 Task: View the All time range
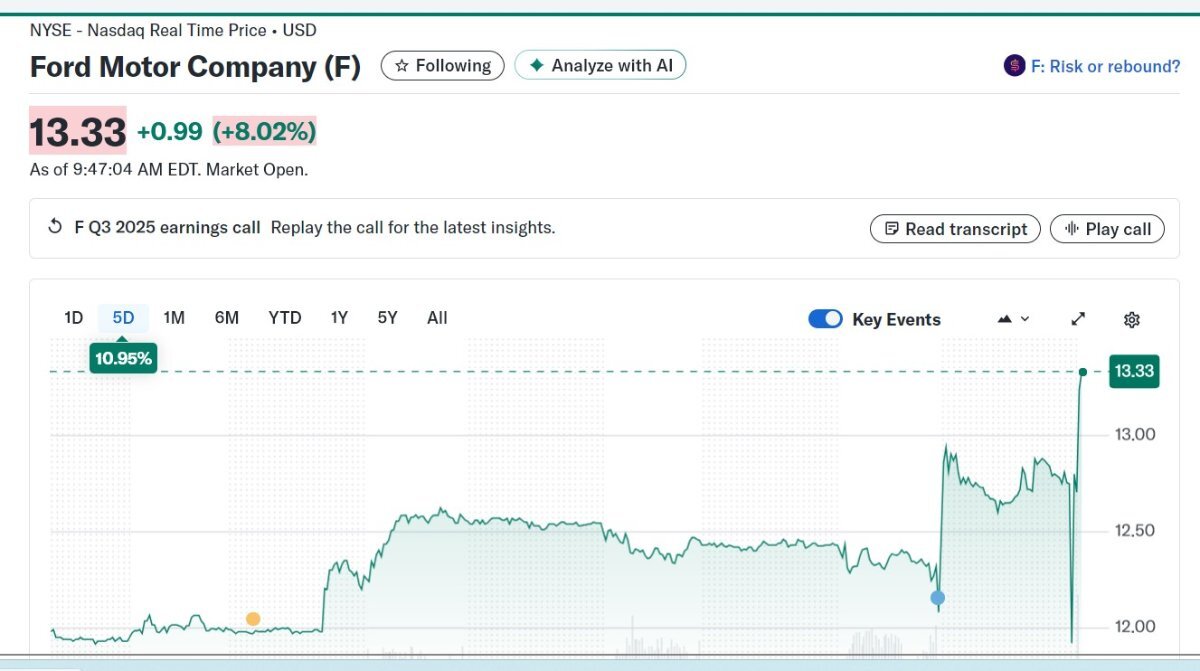pyautogui.click(x=437, y=318)
